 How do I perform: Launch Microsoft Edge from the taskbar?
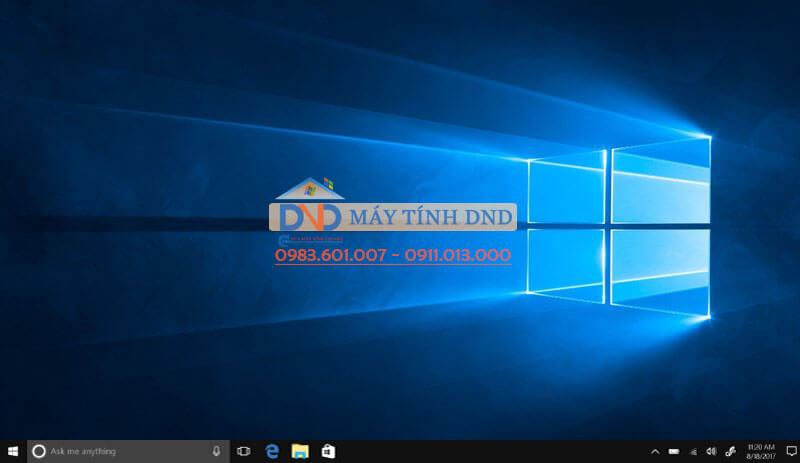[x=272, y=451]
